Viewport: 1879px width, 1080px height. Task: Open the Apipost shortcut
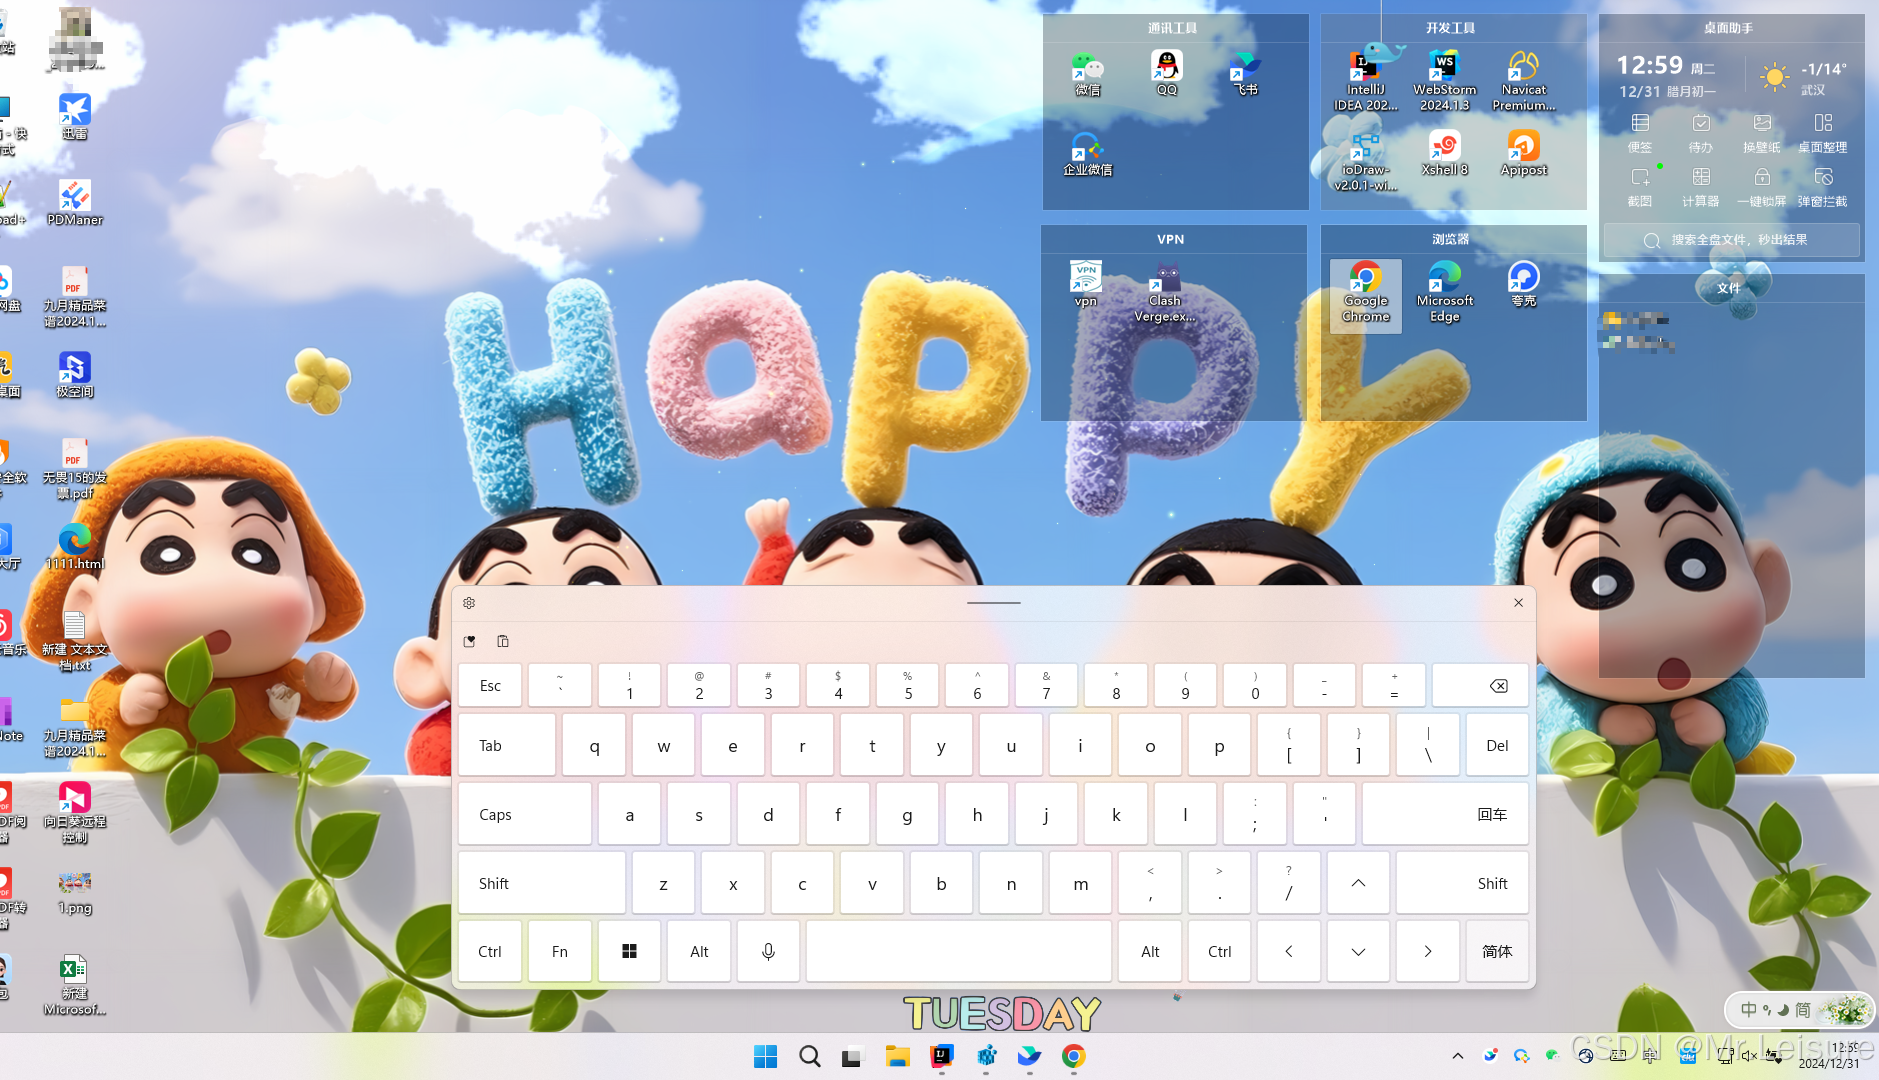[1524, 154]
